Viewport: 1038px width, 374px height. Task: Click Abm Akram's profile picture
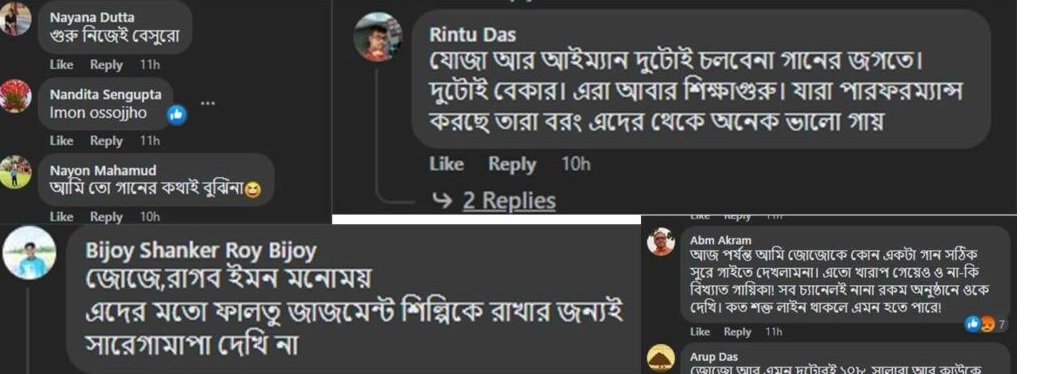coord(661,242)
